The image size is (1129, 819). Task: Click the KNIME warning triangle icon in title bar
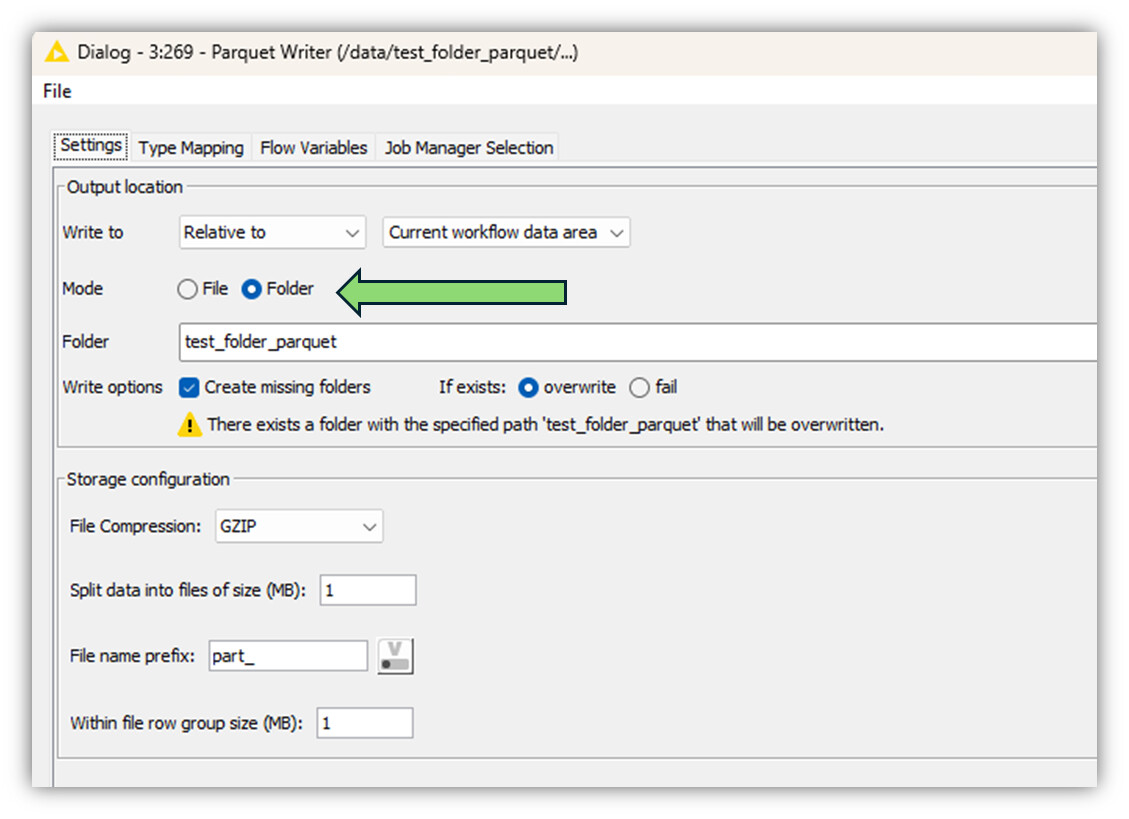[x=58, y=52]
